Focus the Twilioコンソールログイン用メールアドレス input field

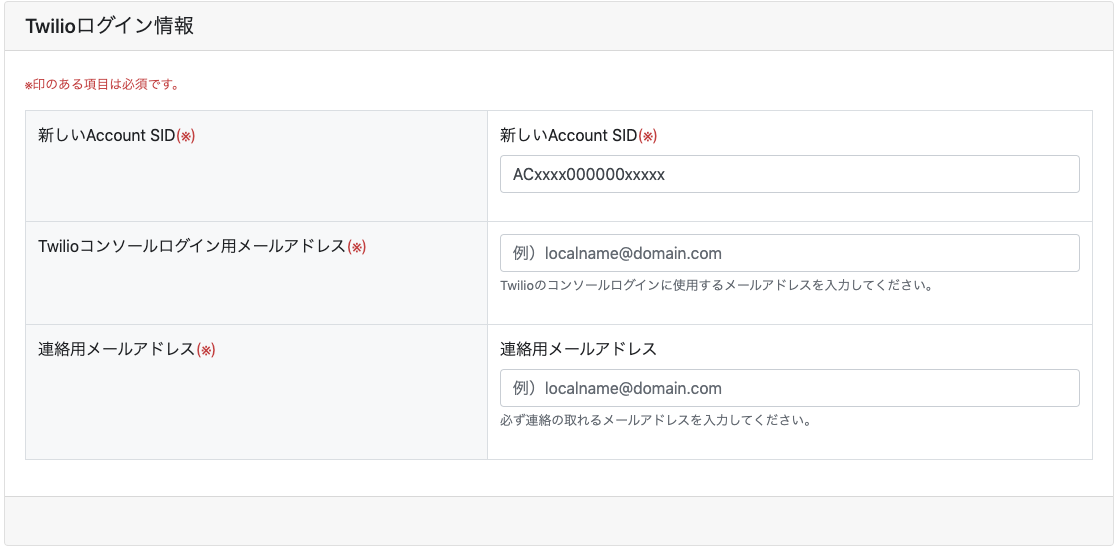coord(789,253)
